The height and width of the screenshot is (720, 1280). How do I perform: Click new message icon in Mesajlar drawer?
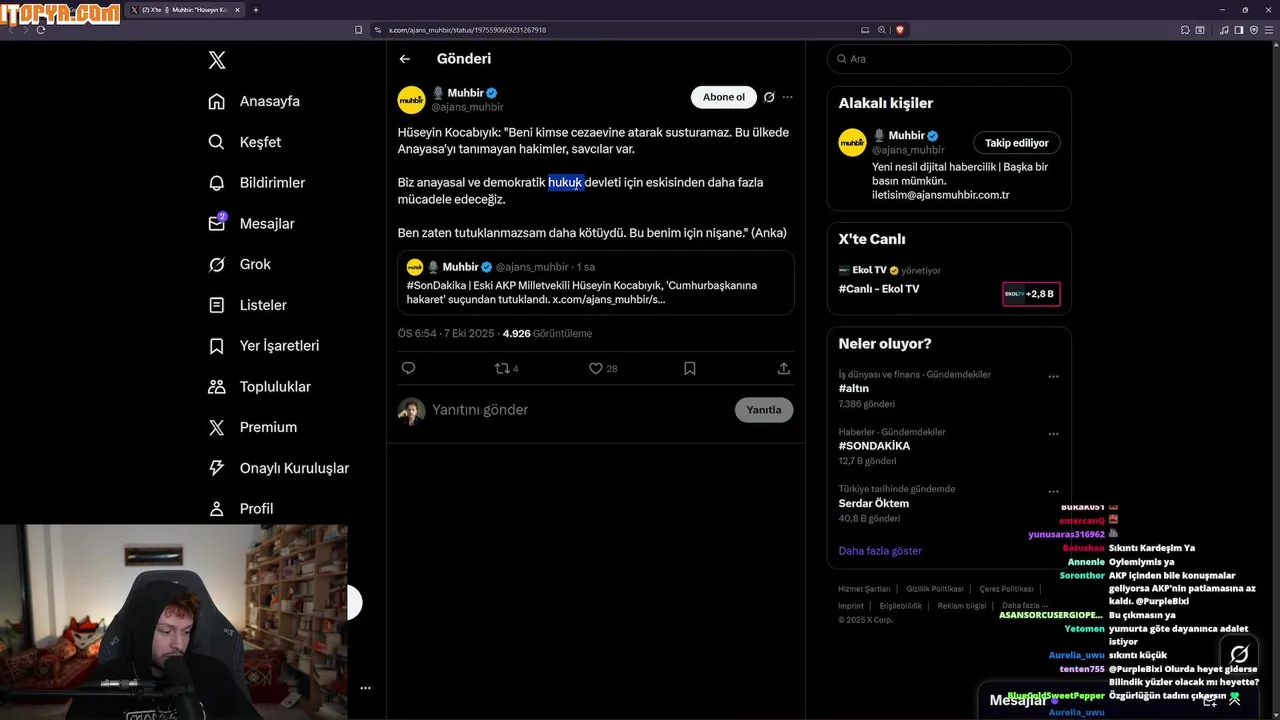point(1210,701)
